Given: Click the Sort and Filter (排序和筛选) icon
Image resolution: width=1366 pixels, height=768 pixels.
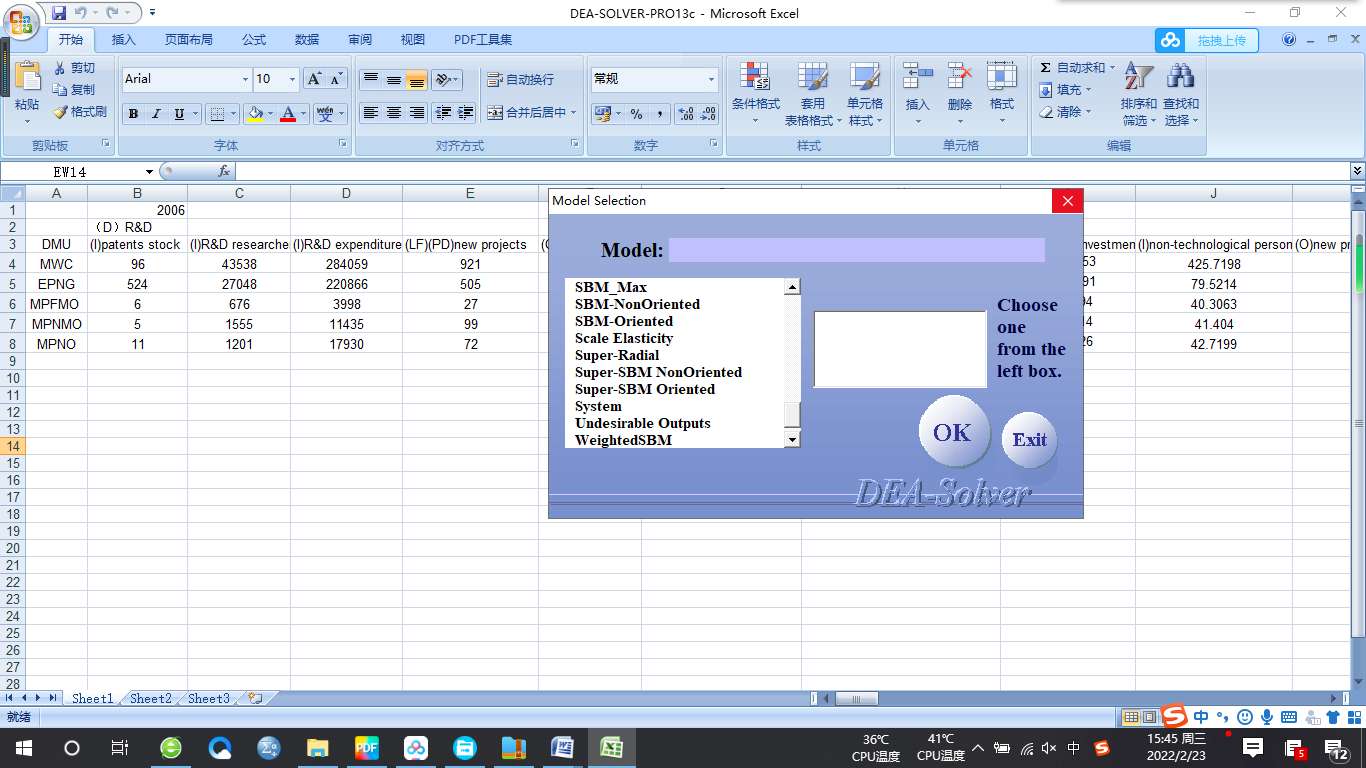Looking at the screenshot, I should tap(1138, 77).
